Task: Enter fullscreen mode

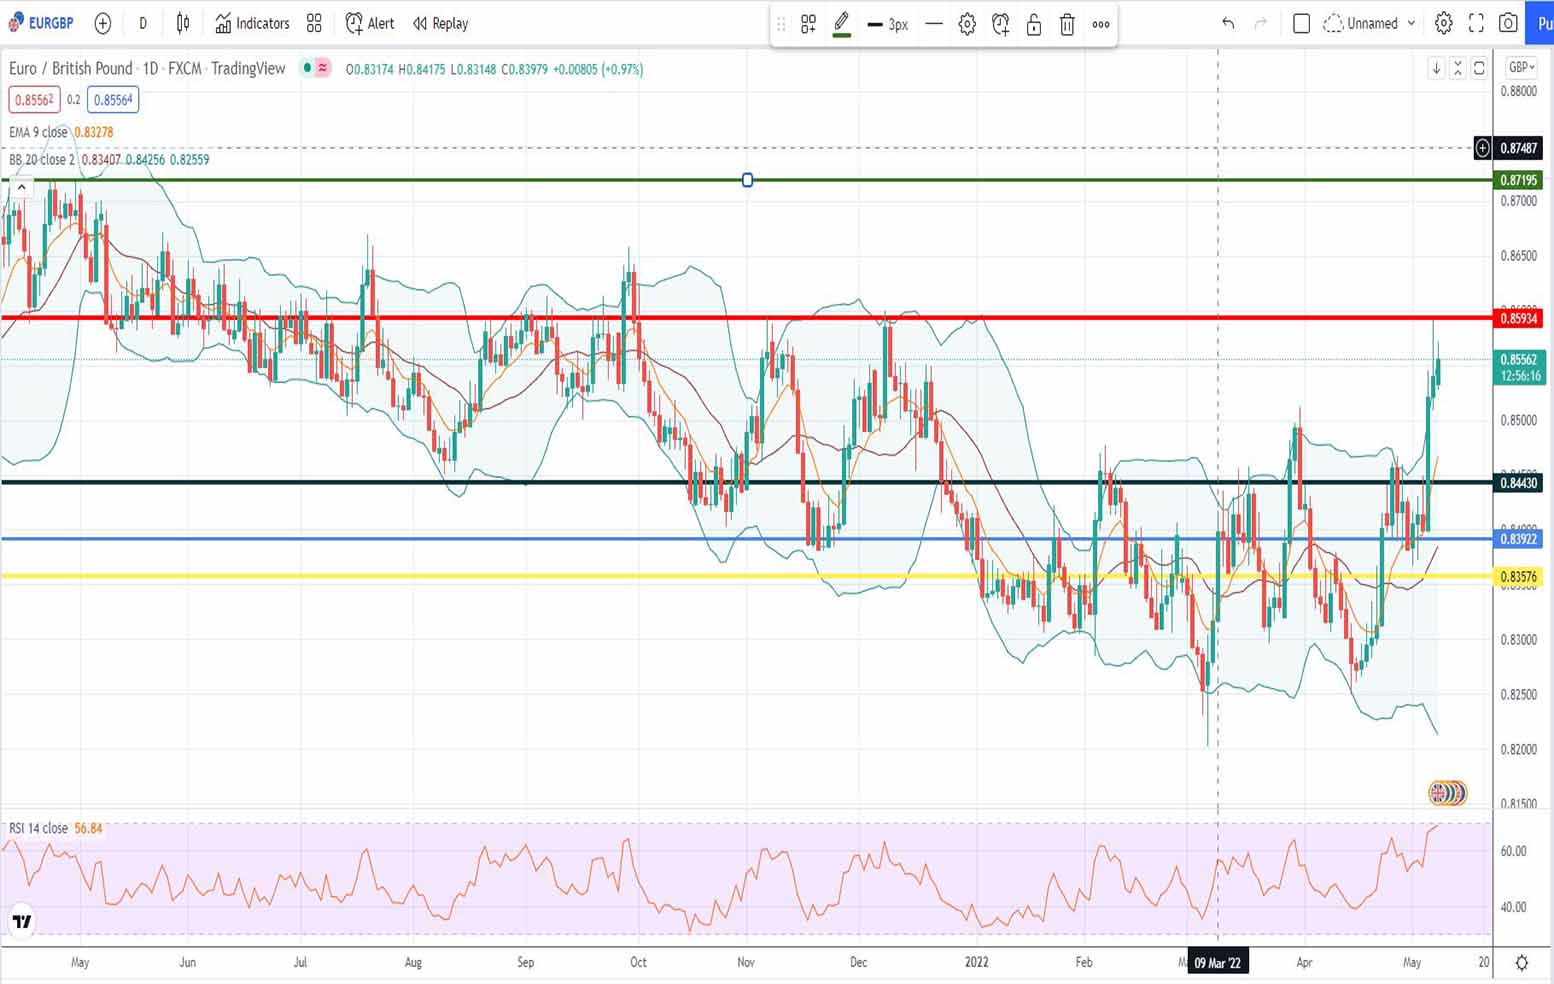Action: [x=1476, y=23]
